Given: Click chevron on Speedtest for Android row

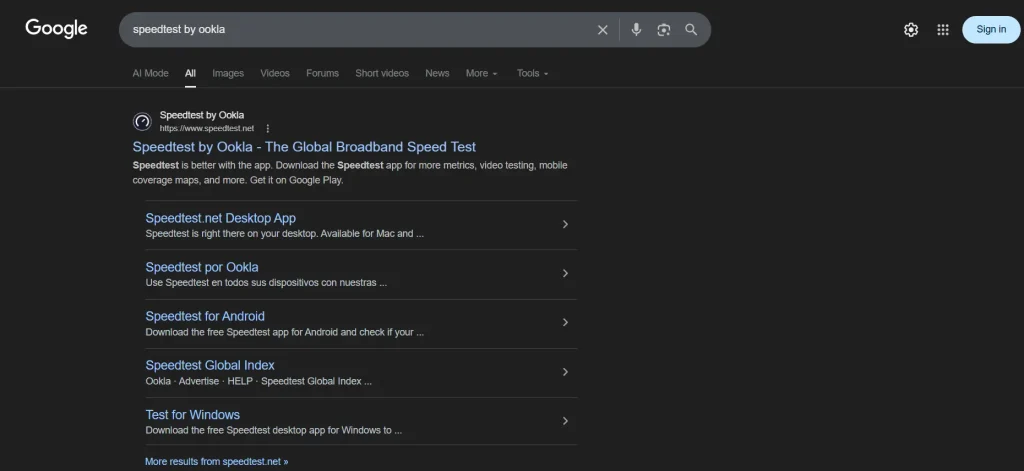Looking at the screenshot, I should point(566,322).
